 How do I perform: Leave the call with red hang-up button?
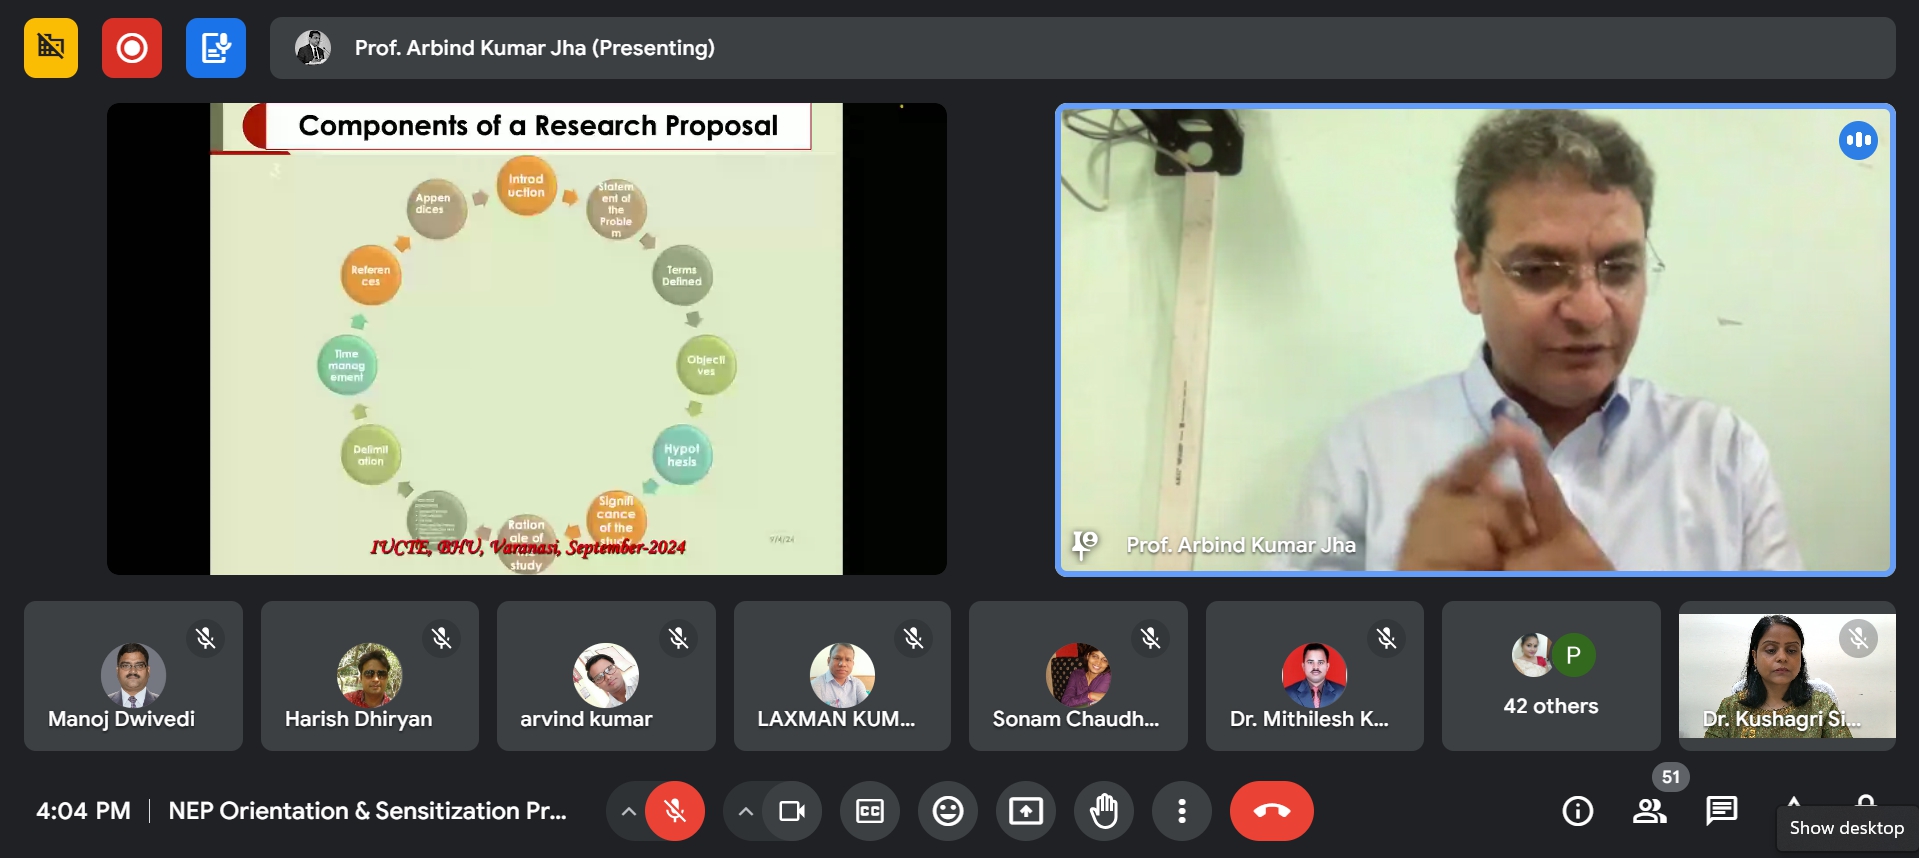[1271, 811]
